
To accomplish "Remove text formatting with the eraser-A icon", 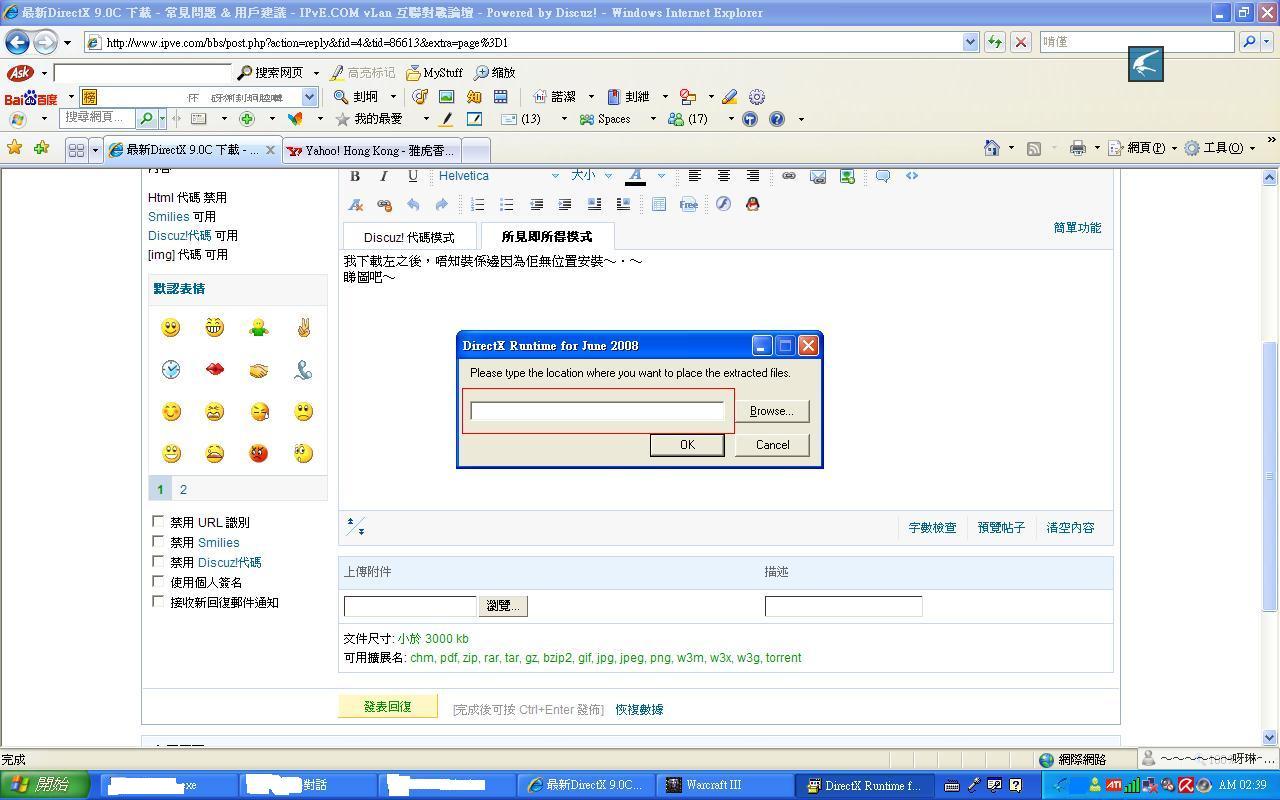I will 355,204.
